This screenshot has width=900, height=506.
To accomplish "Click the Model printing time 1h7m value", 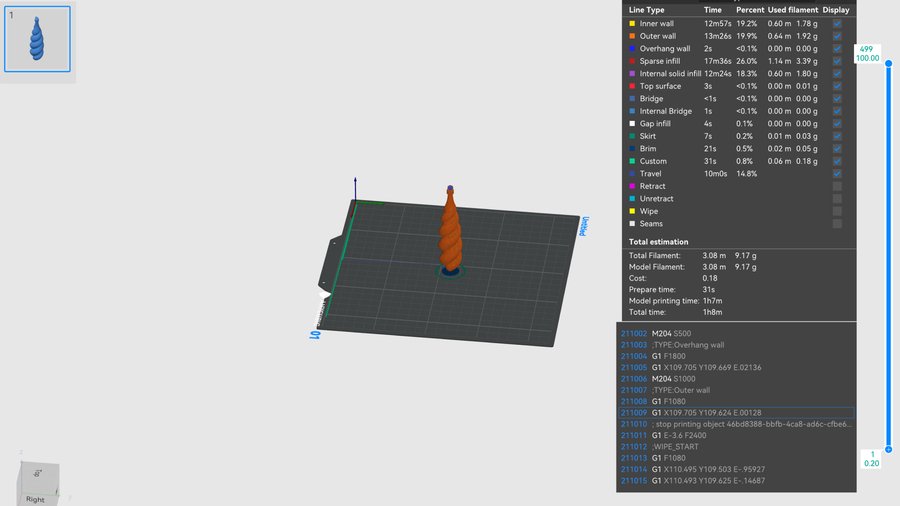I will [712, 301].
